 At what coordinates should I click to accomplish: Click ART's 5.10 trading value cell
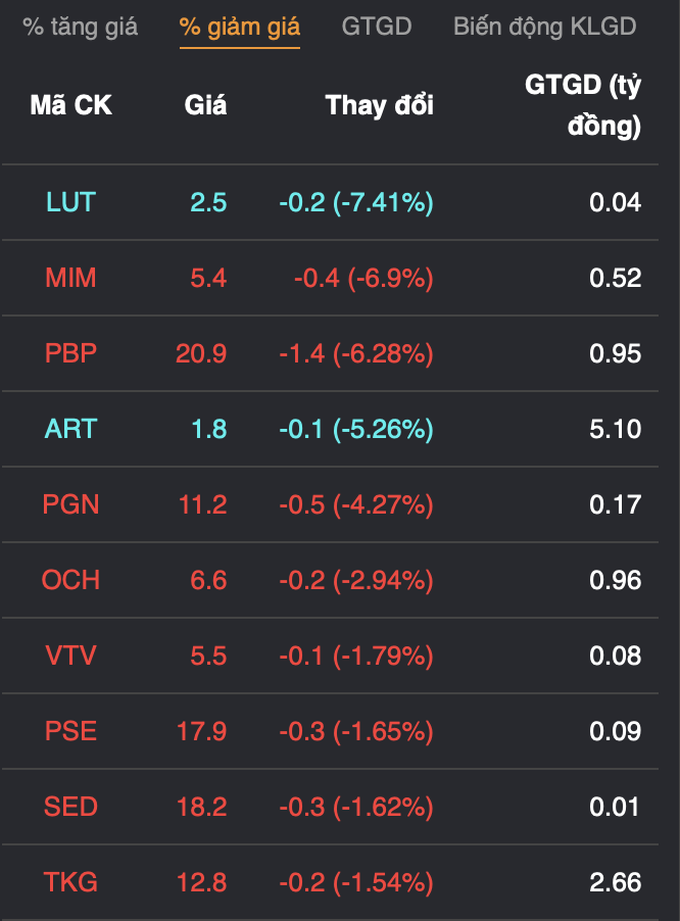tap(615, 429)
